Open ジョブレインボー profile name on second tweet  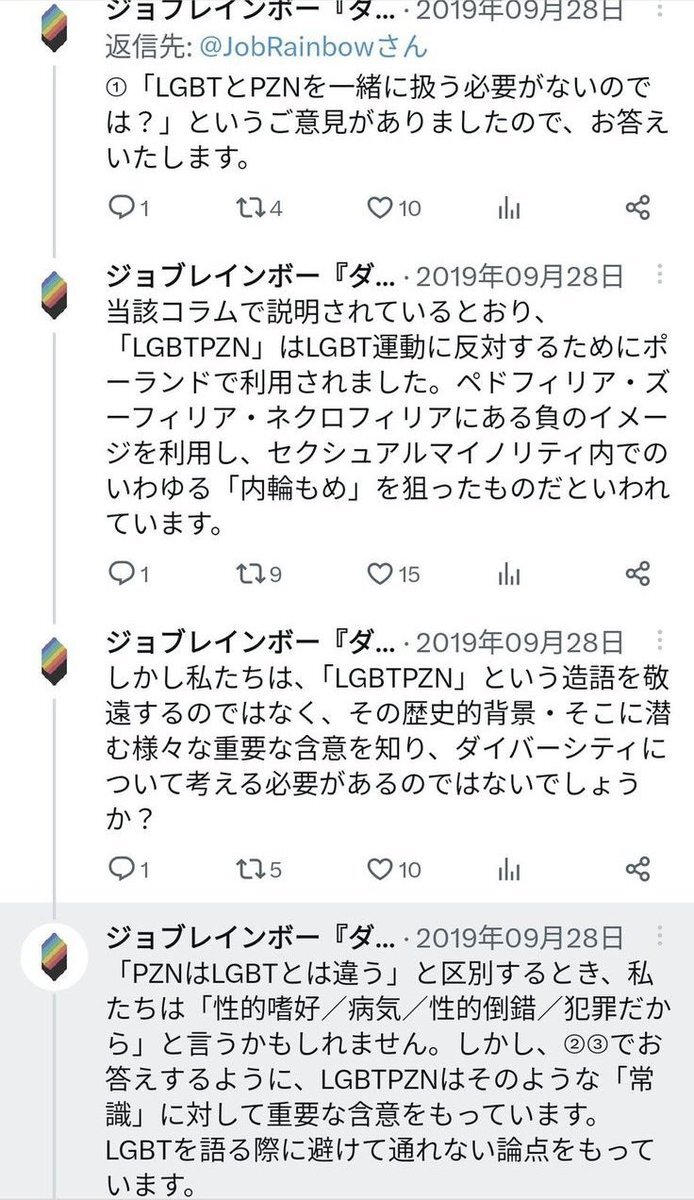(251, 276)
